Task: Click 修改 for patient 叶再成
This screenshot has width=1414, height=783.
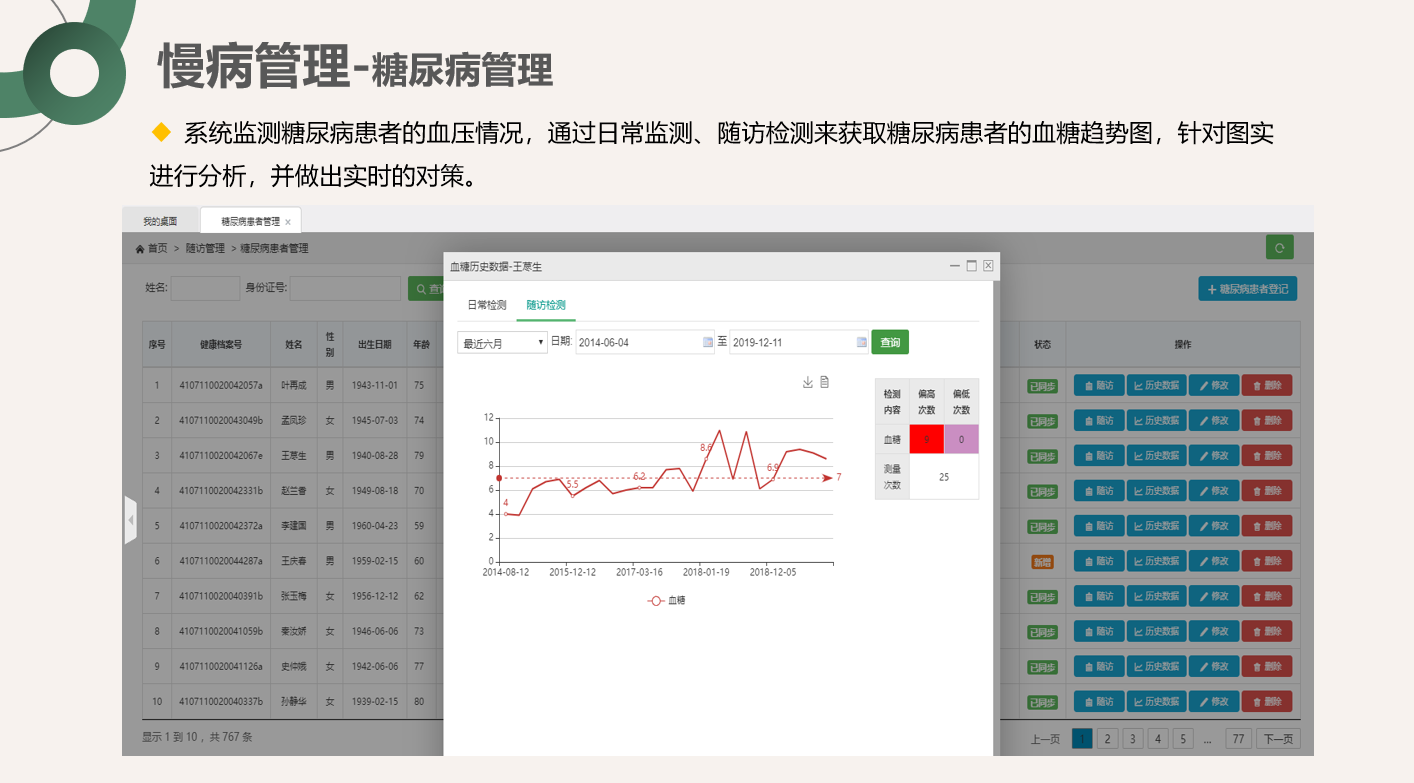Action: click(1214, 385)
